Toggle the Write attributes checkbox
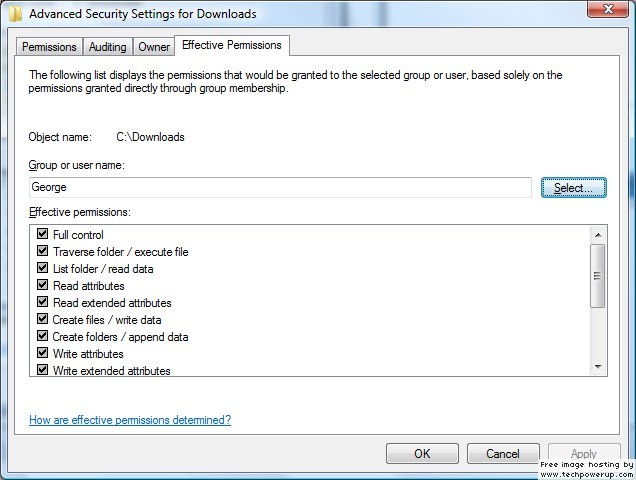Viewport: 636px width, 480px height. point(42,353)
